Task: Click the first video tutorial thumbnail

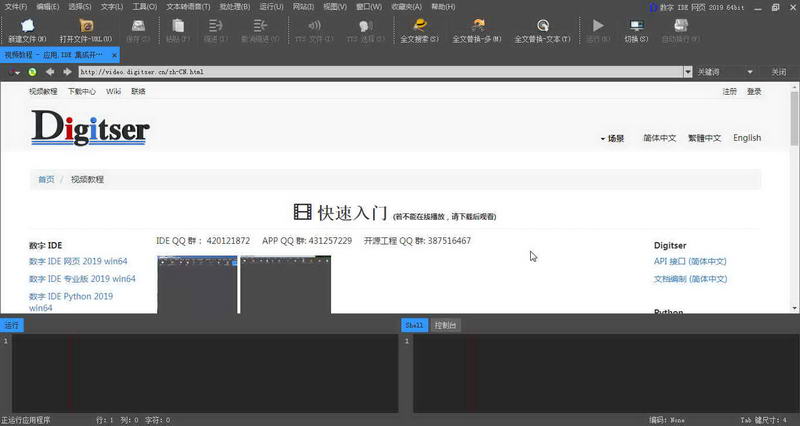Action: tap(197, 285)
